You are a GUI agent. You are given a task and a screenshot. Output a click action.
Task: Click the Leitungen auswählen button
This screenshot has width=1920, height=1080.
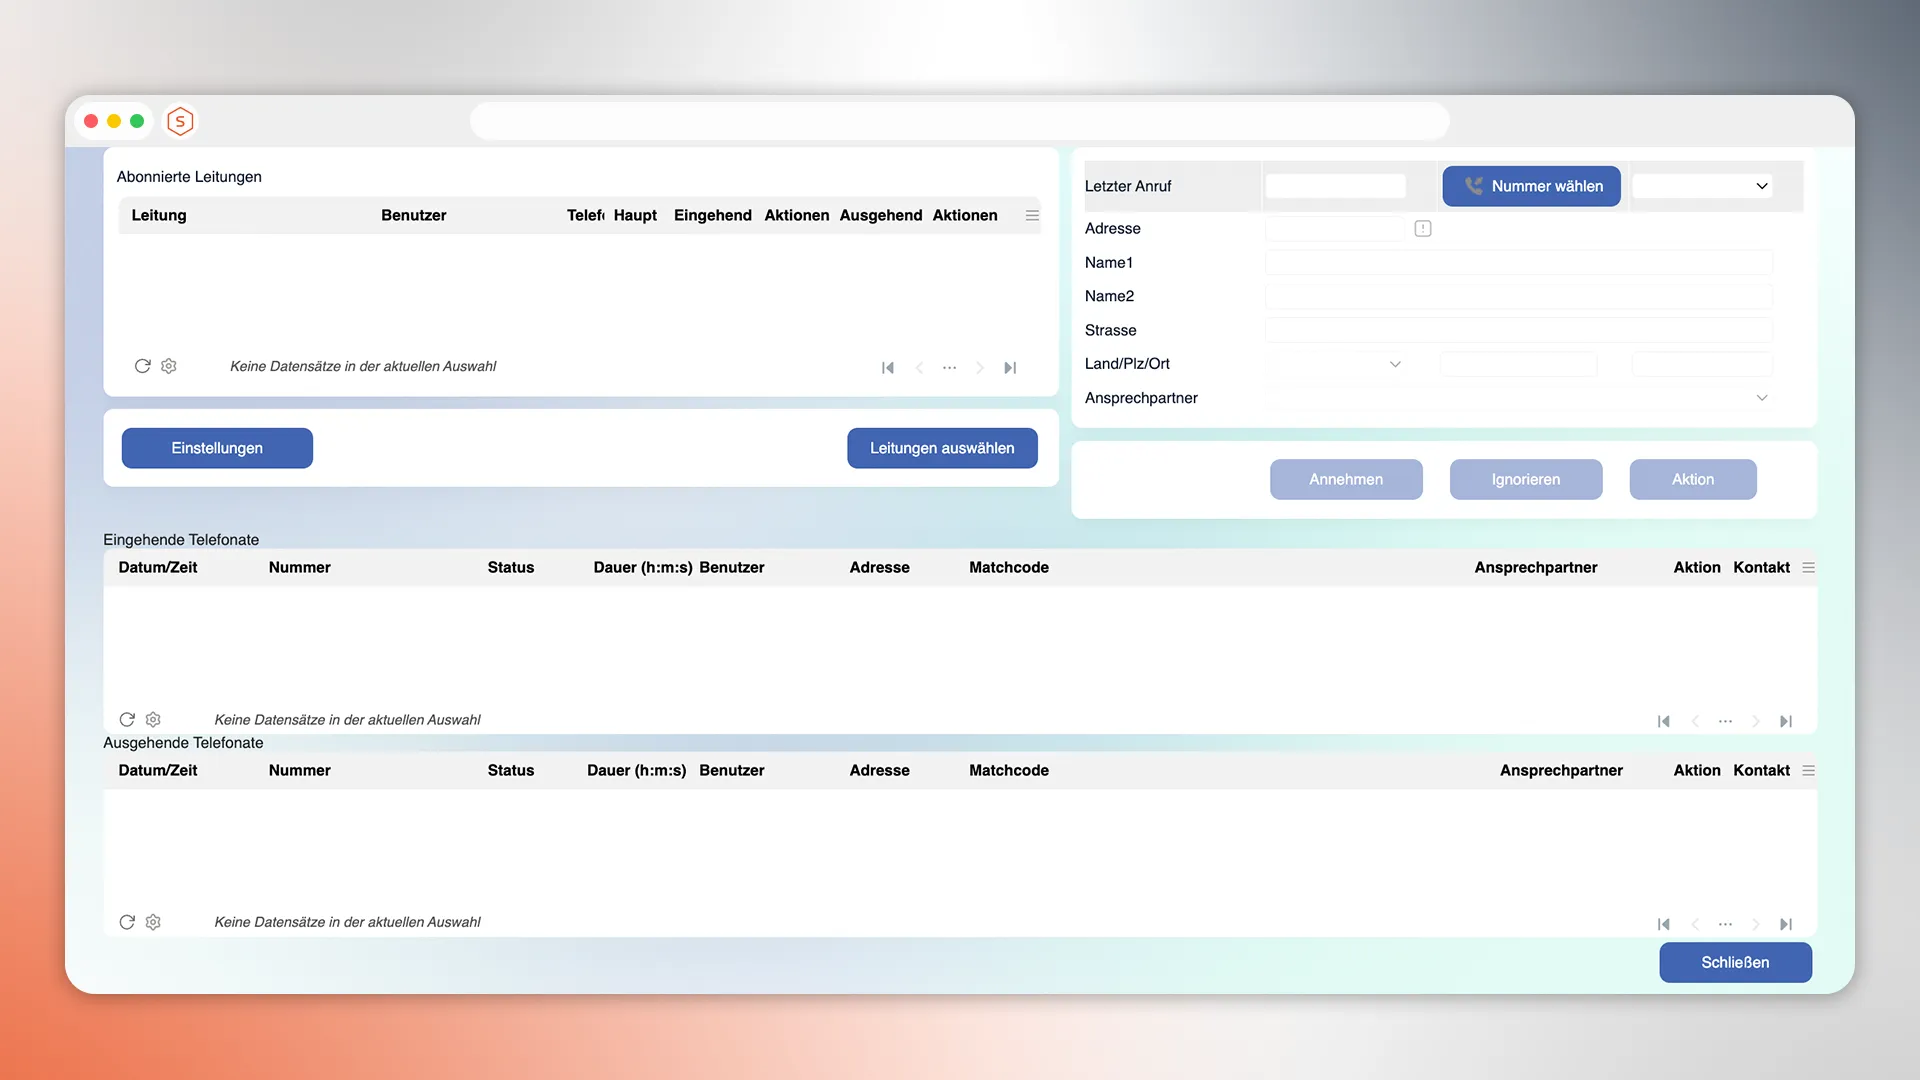coord(941,448)
